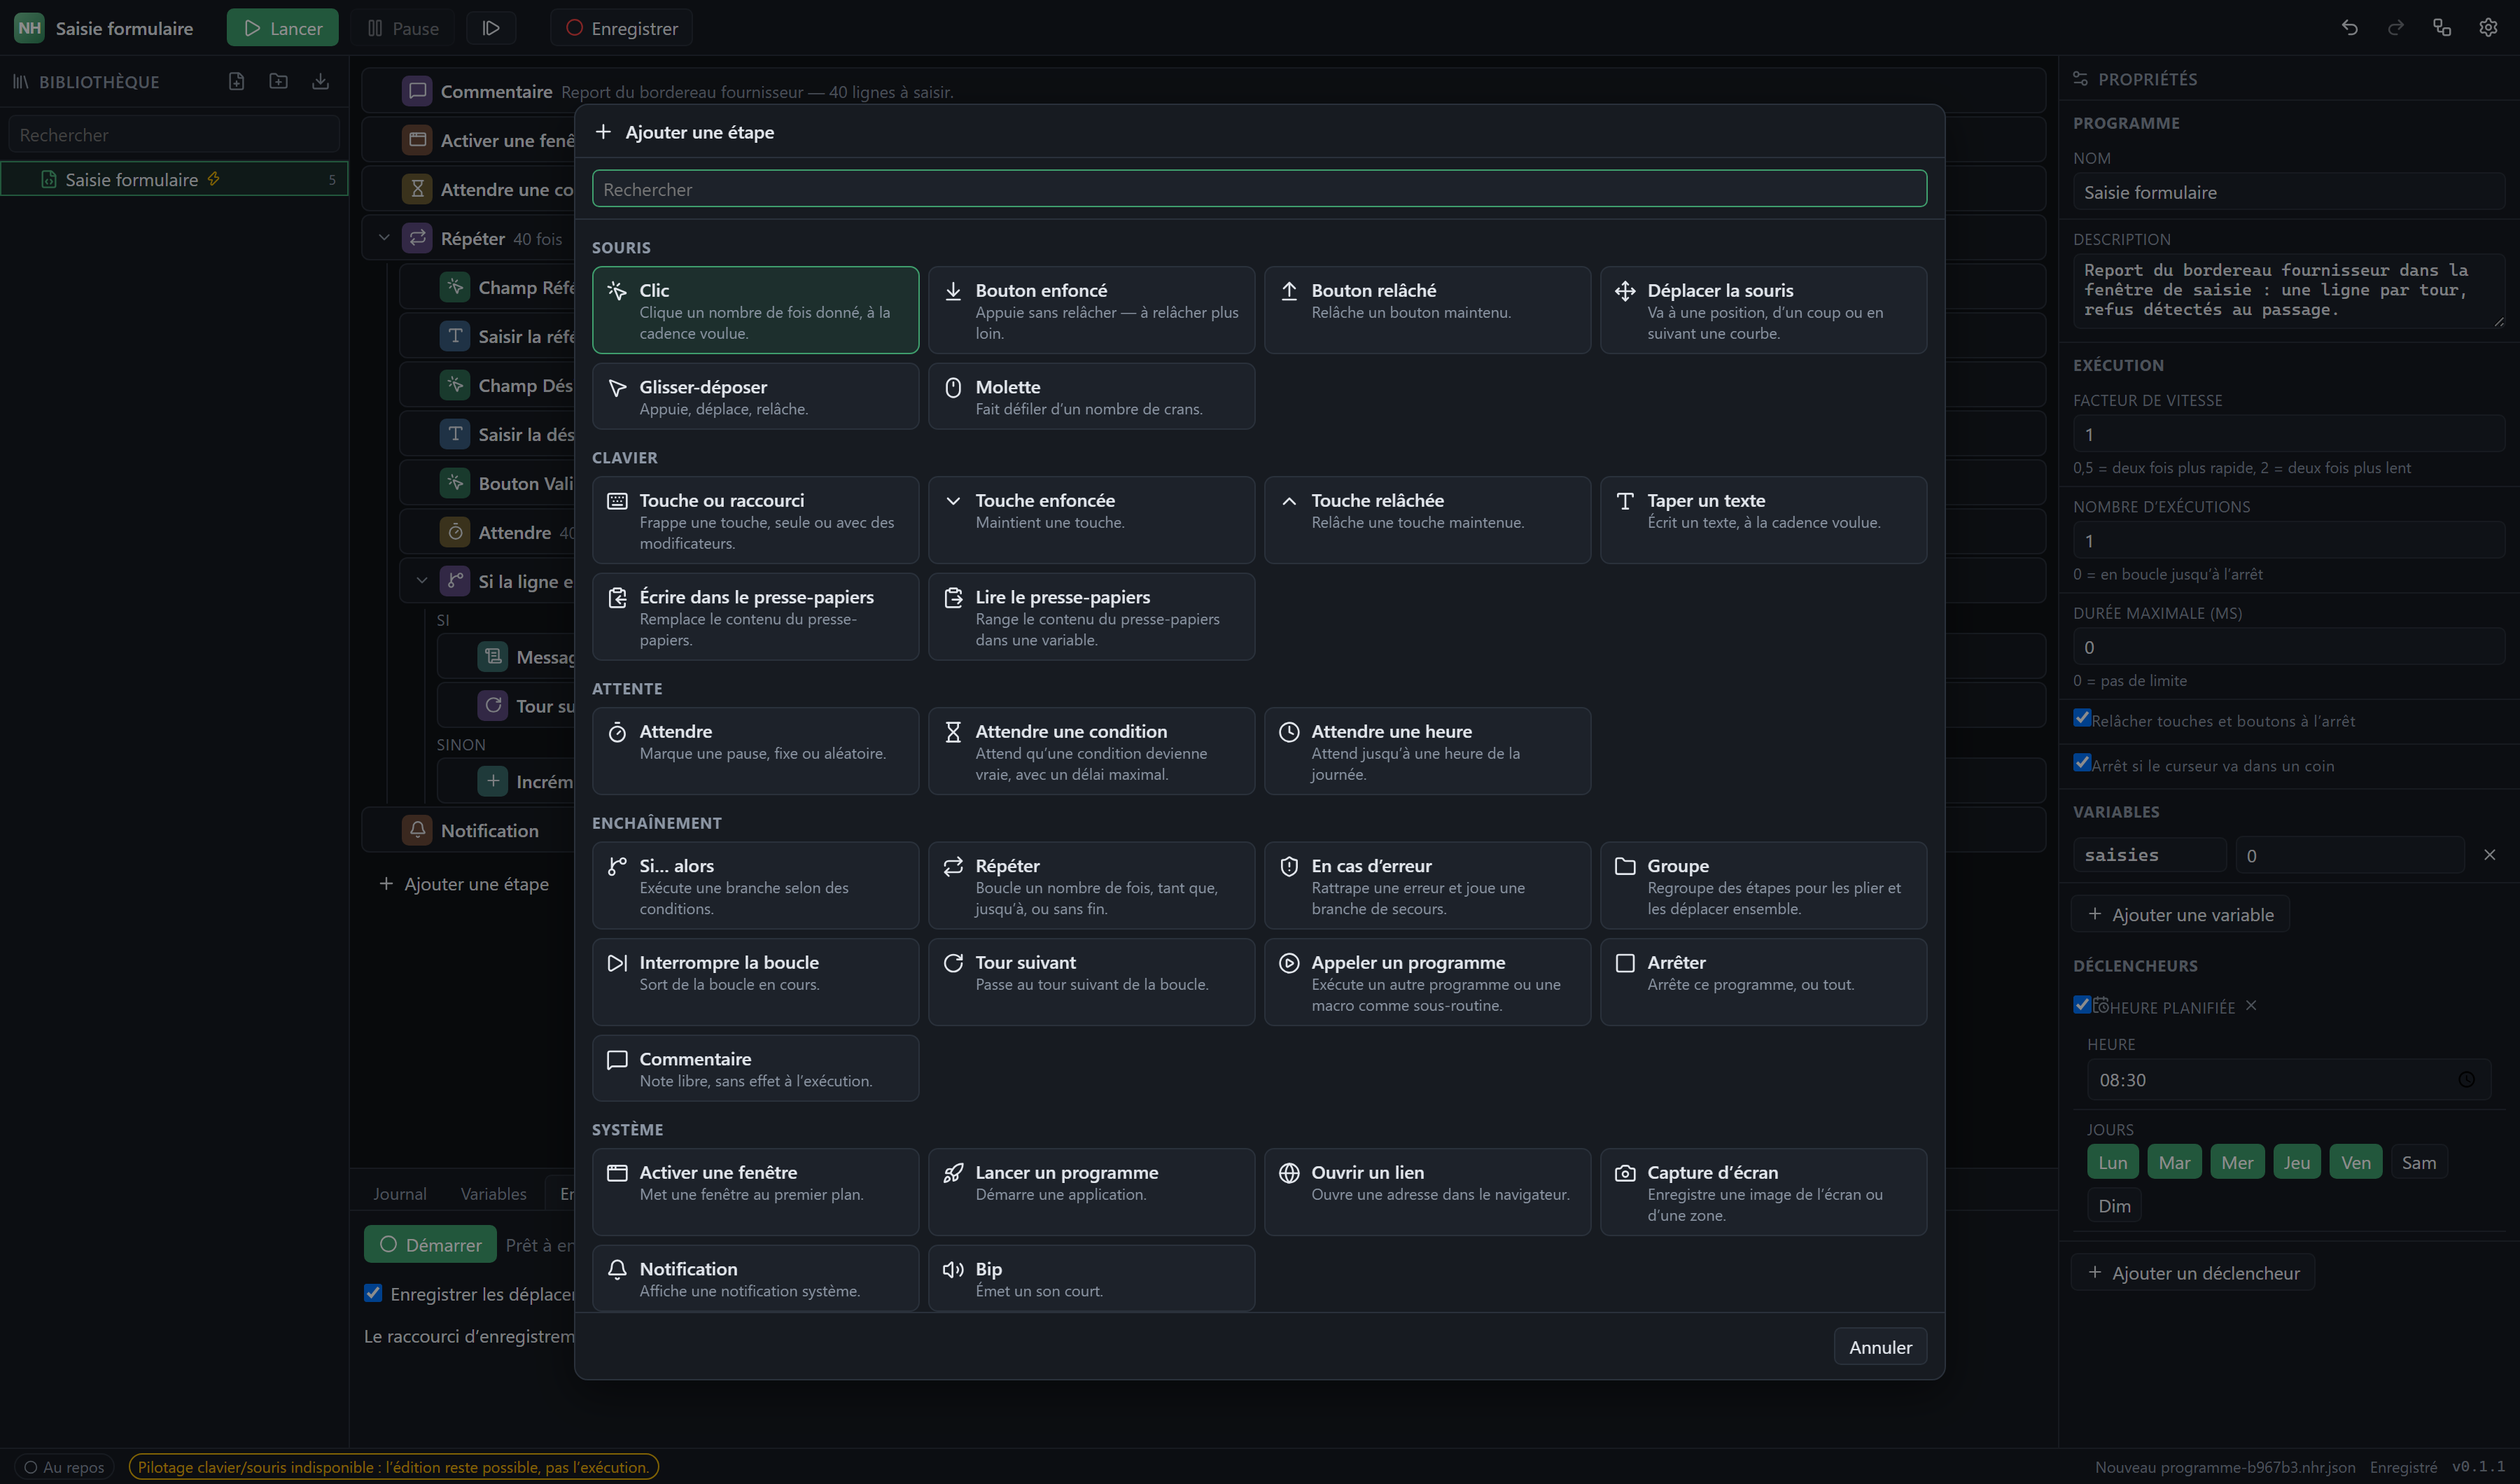Collapse the Répéter 40 fois step

384,238
